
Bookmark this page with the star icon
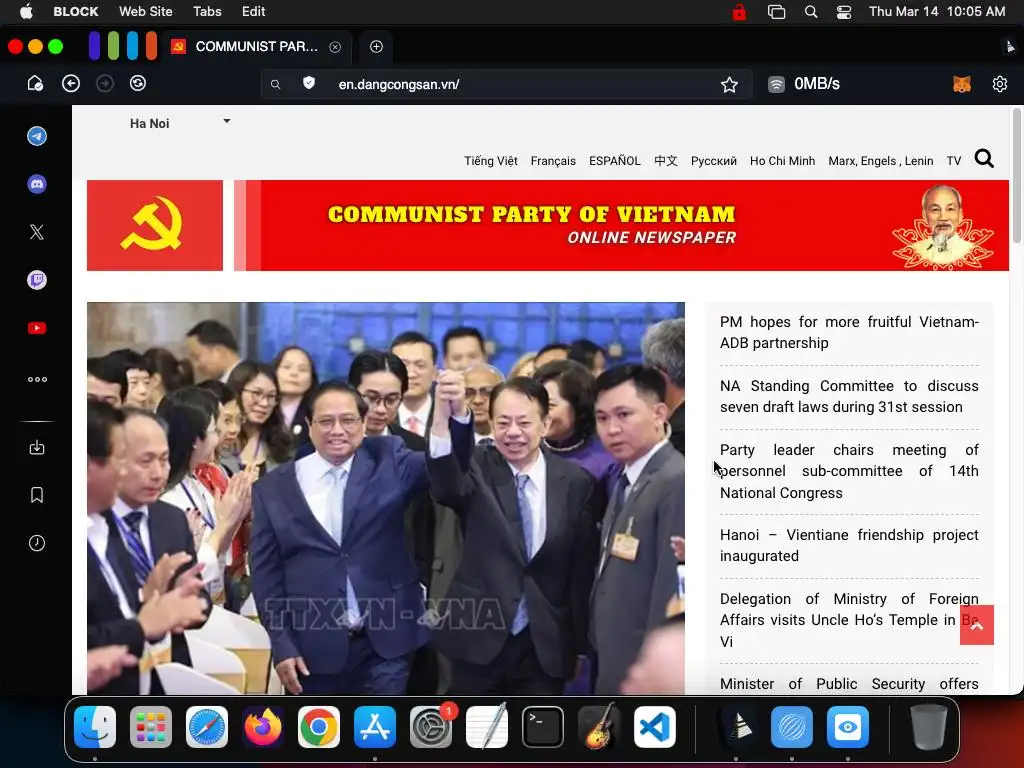coord(729,84)
